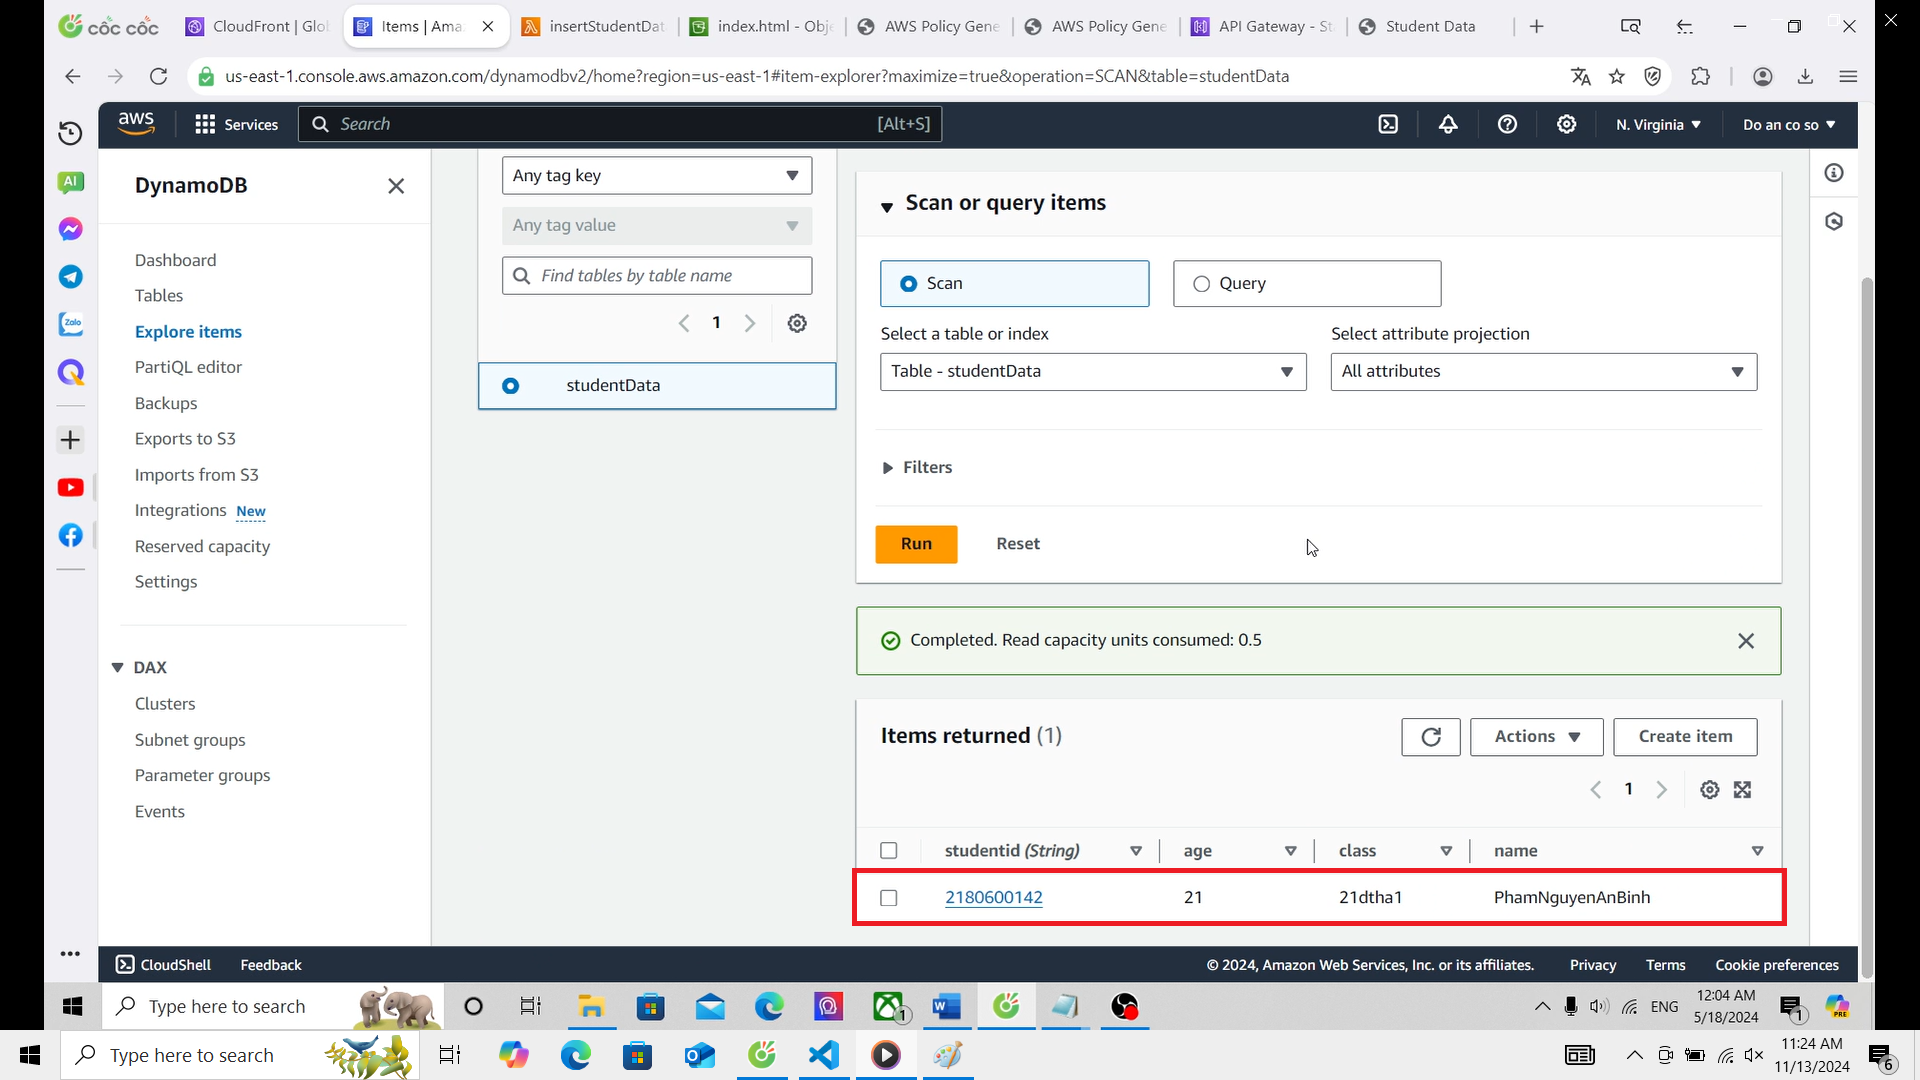
Task: Select the Query radio option
Action: tap(1201, 284)
